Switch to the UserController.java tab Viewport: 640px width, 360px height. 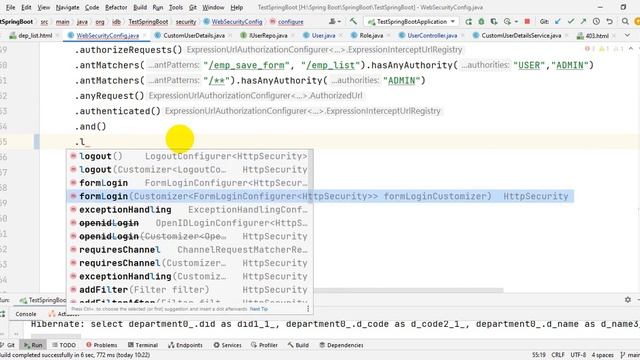[432, 36]
